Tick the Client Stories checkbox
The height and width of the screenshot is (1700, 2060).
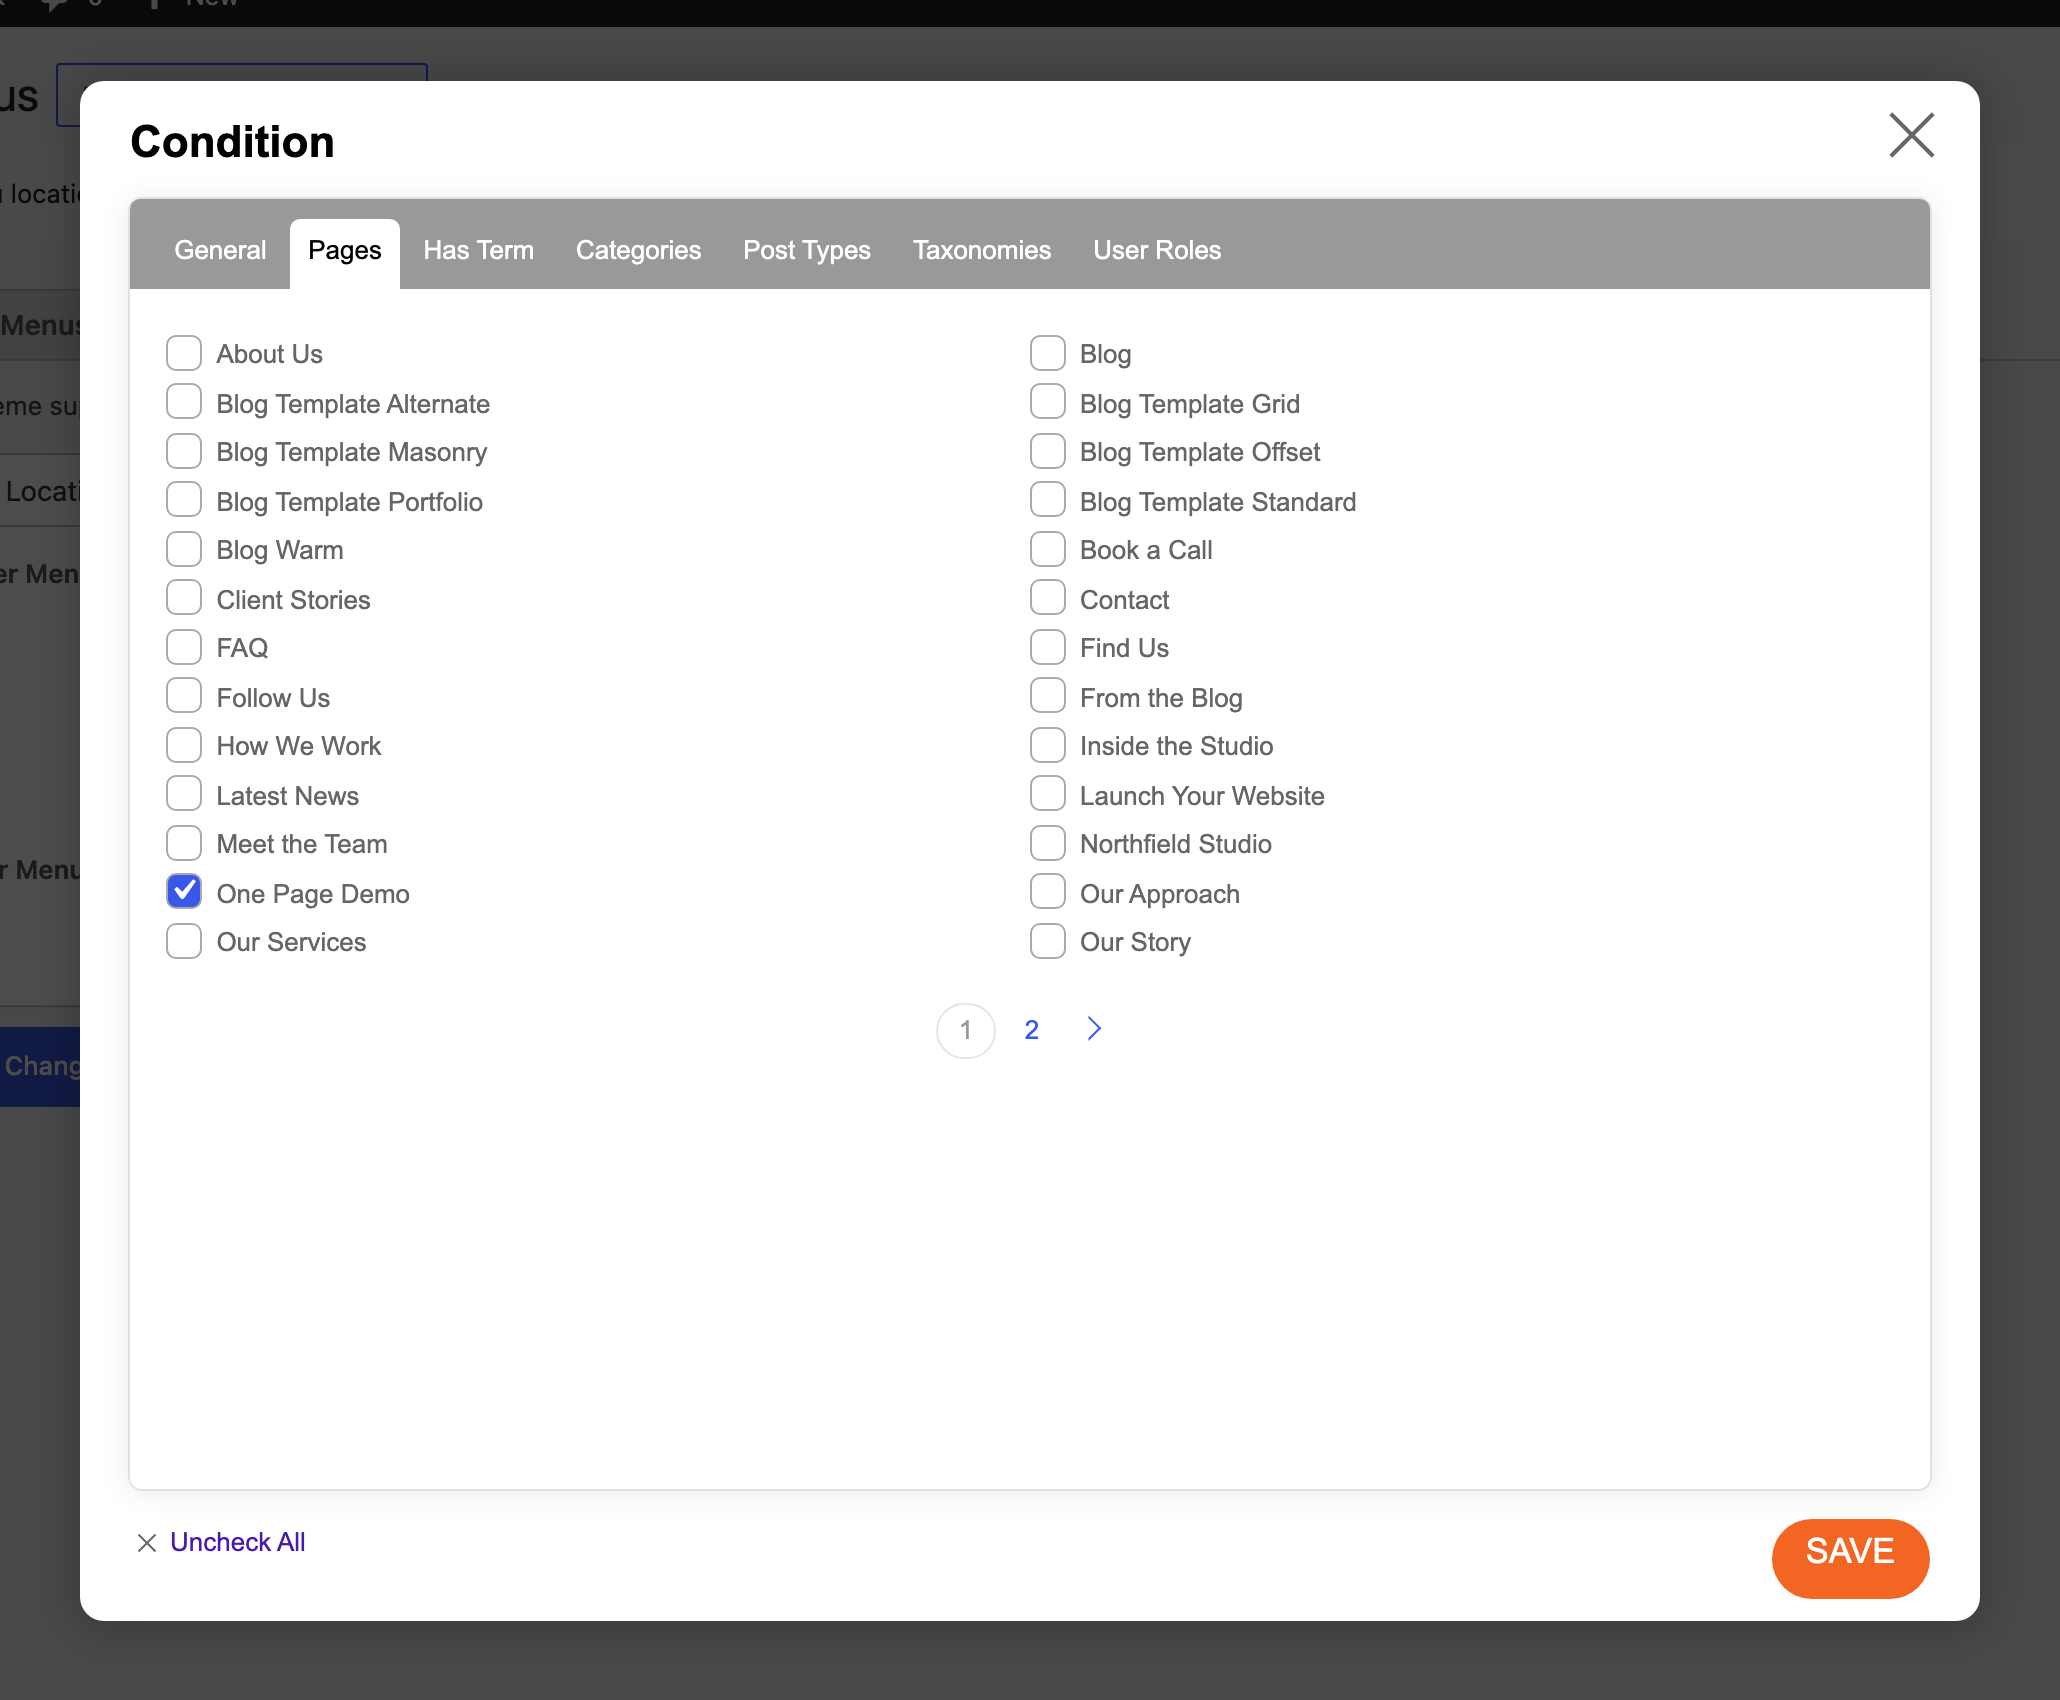point(184,598)
